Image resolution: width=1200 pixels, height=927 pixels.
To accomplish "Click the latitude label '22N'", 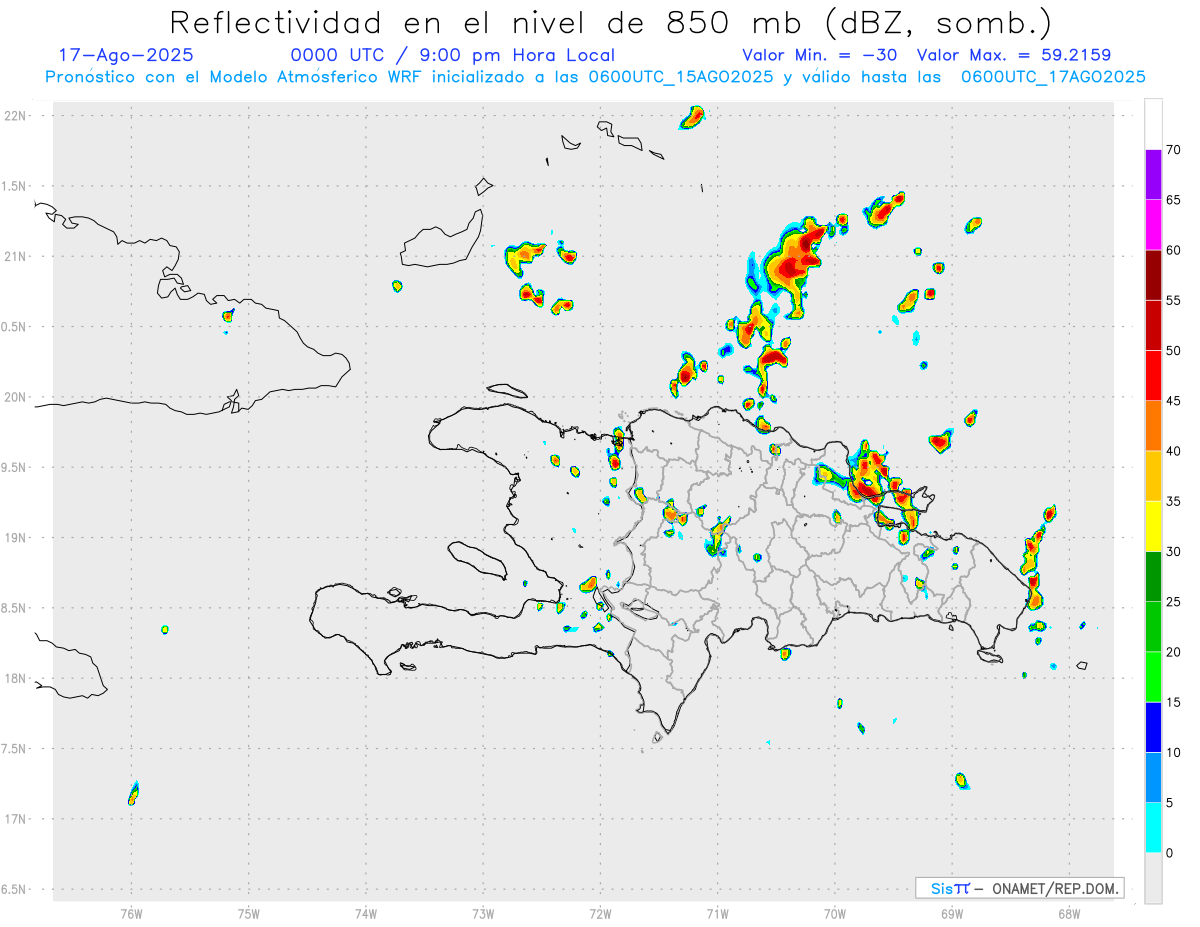I will tap(15, 116).
